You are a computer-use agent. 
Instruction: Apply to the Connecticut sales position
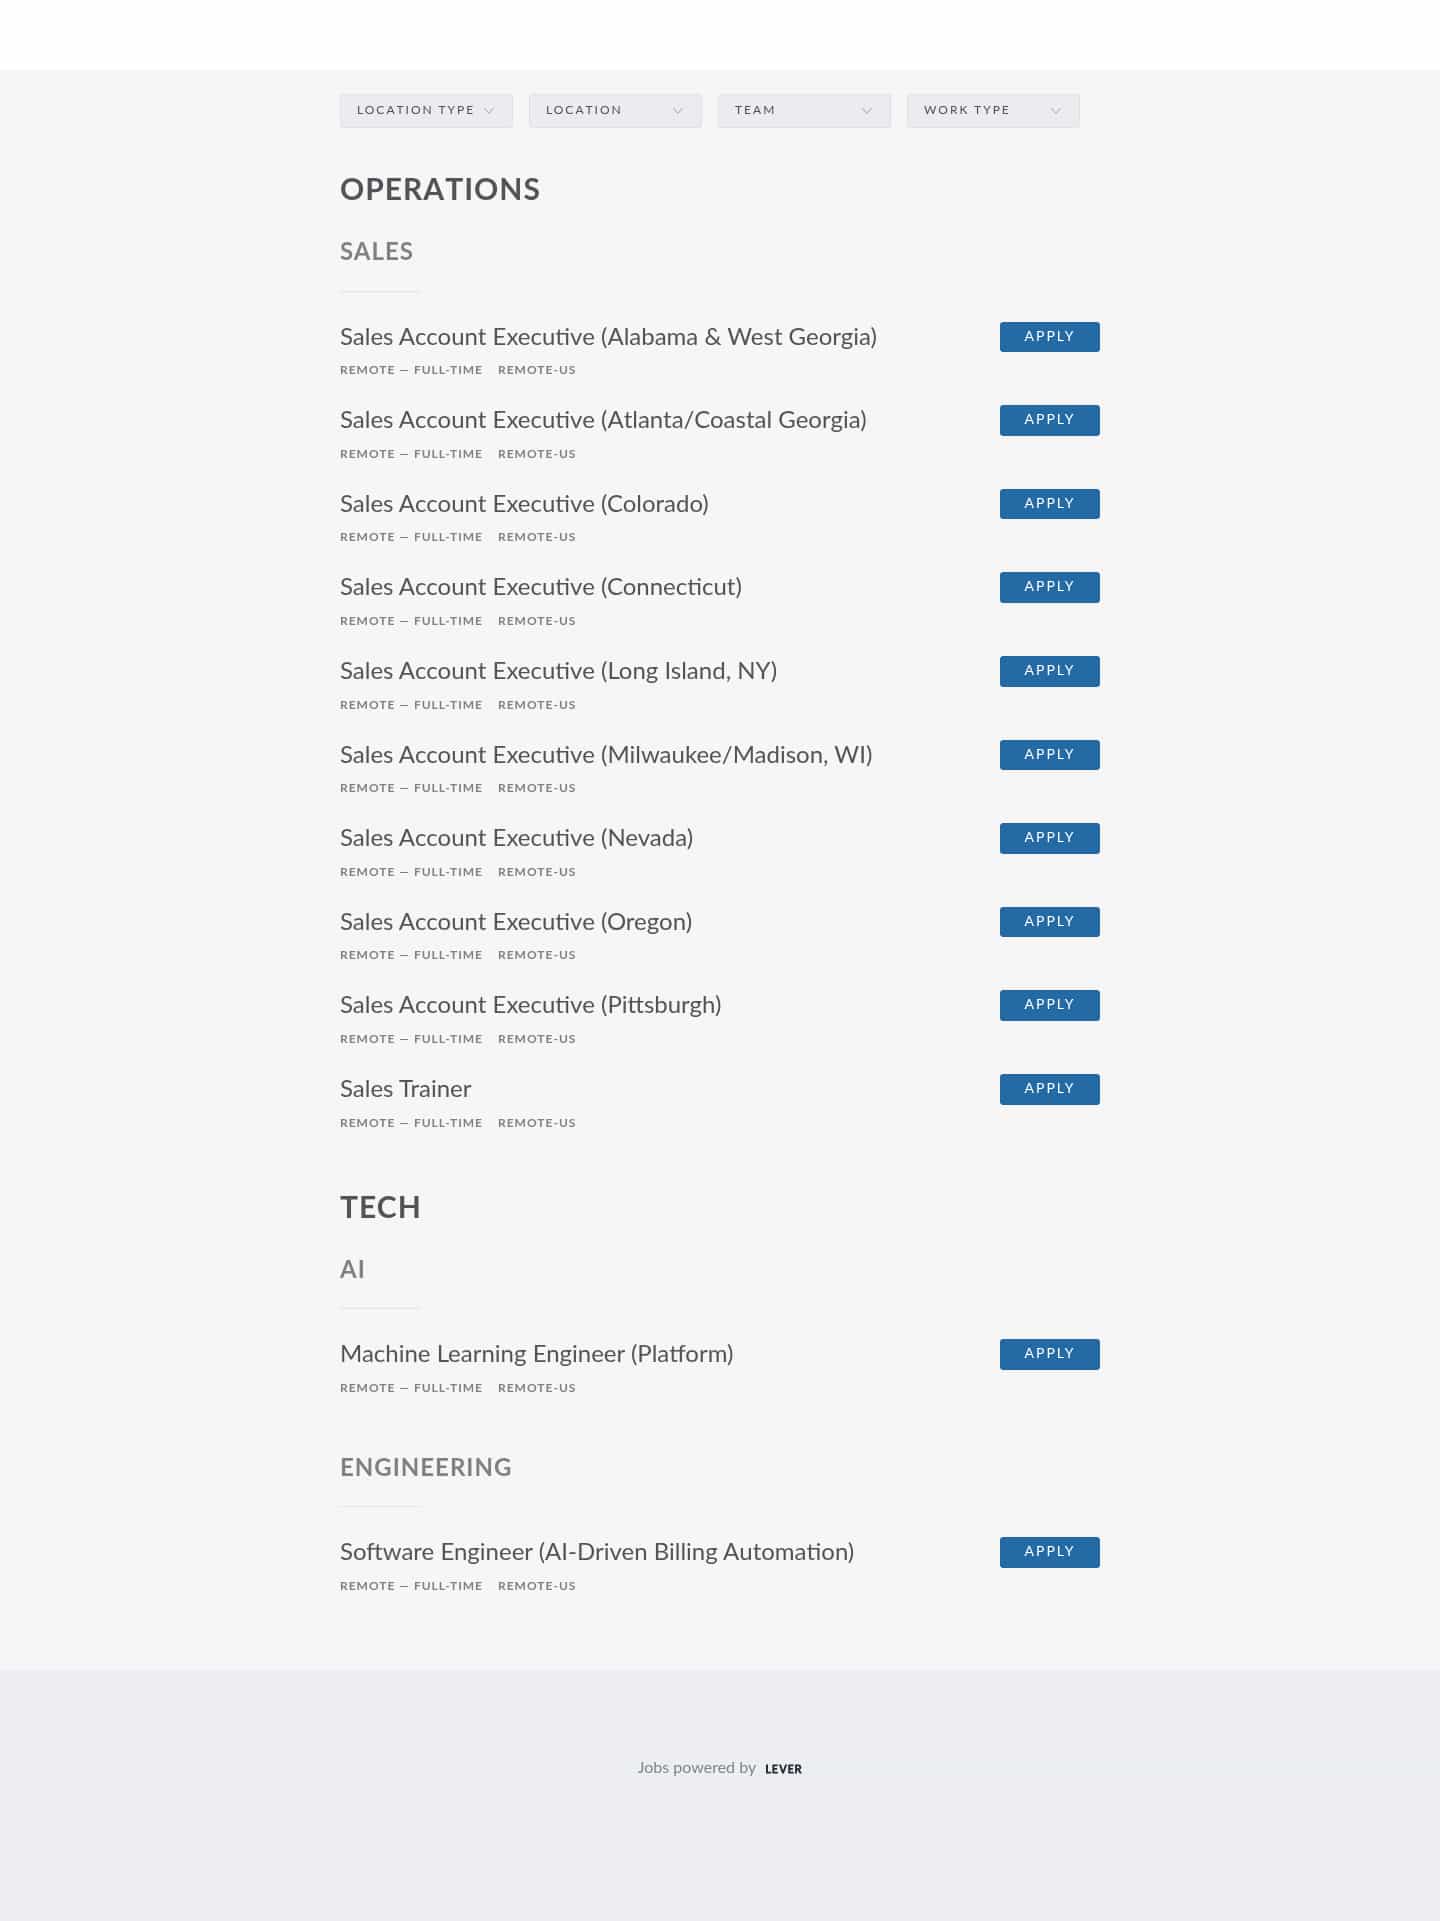1049,587
